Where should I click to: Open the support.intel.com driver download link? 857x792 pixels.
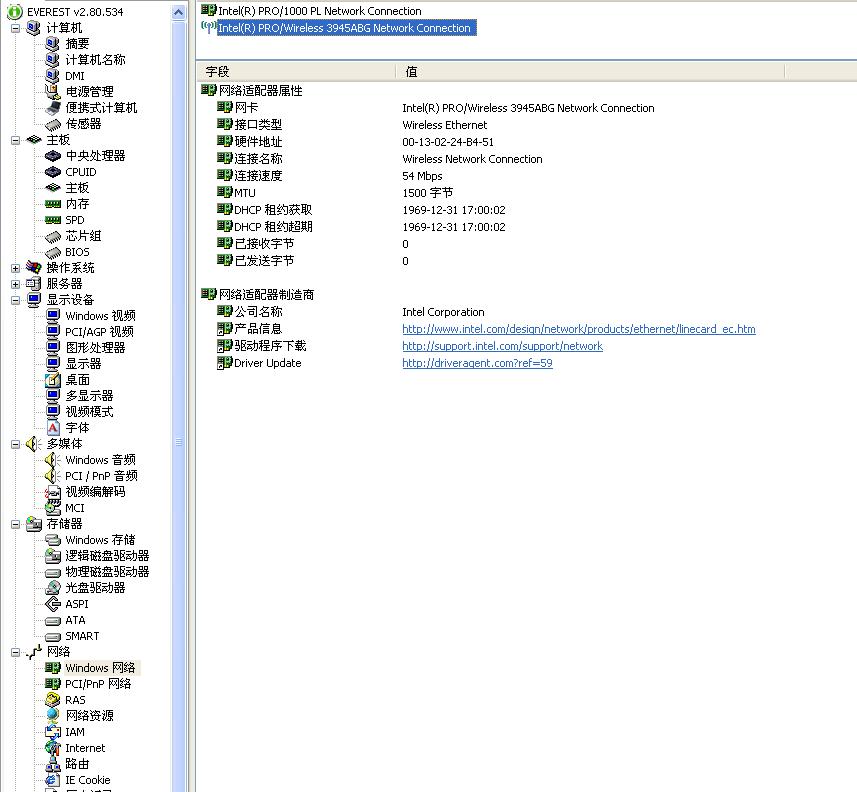[502, 346]
